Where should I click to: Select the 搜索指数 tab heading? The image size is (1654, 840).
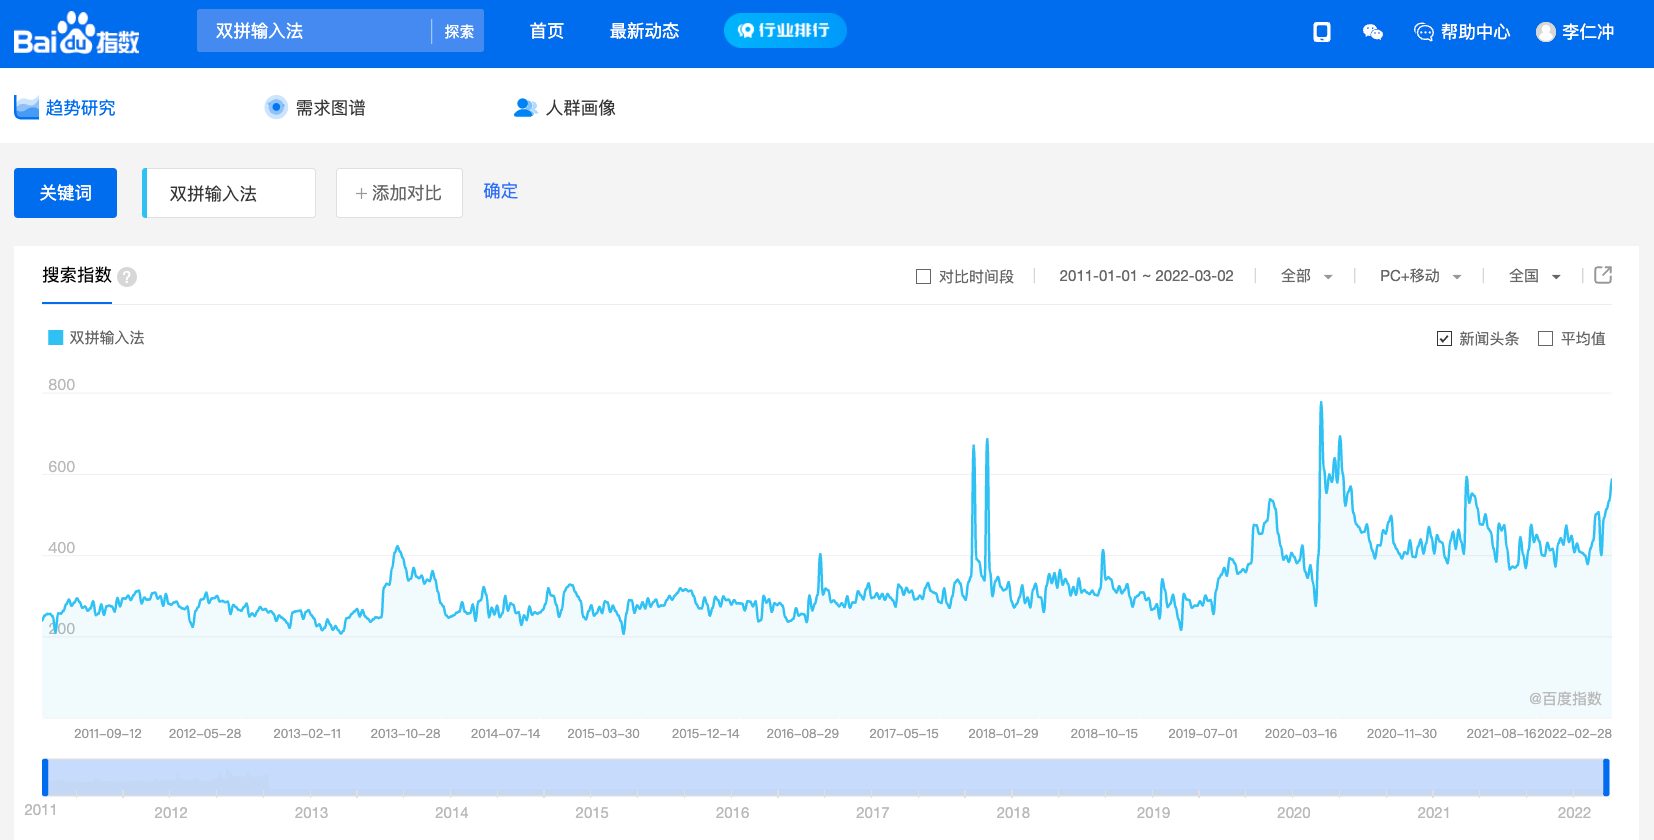coord(77,275)
